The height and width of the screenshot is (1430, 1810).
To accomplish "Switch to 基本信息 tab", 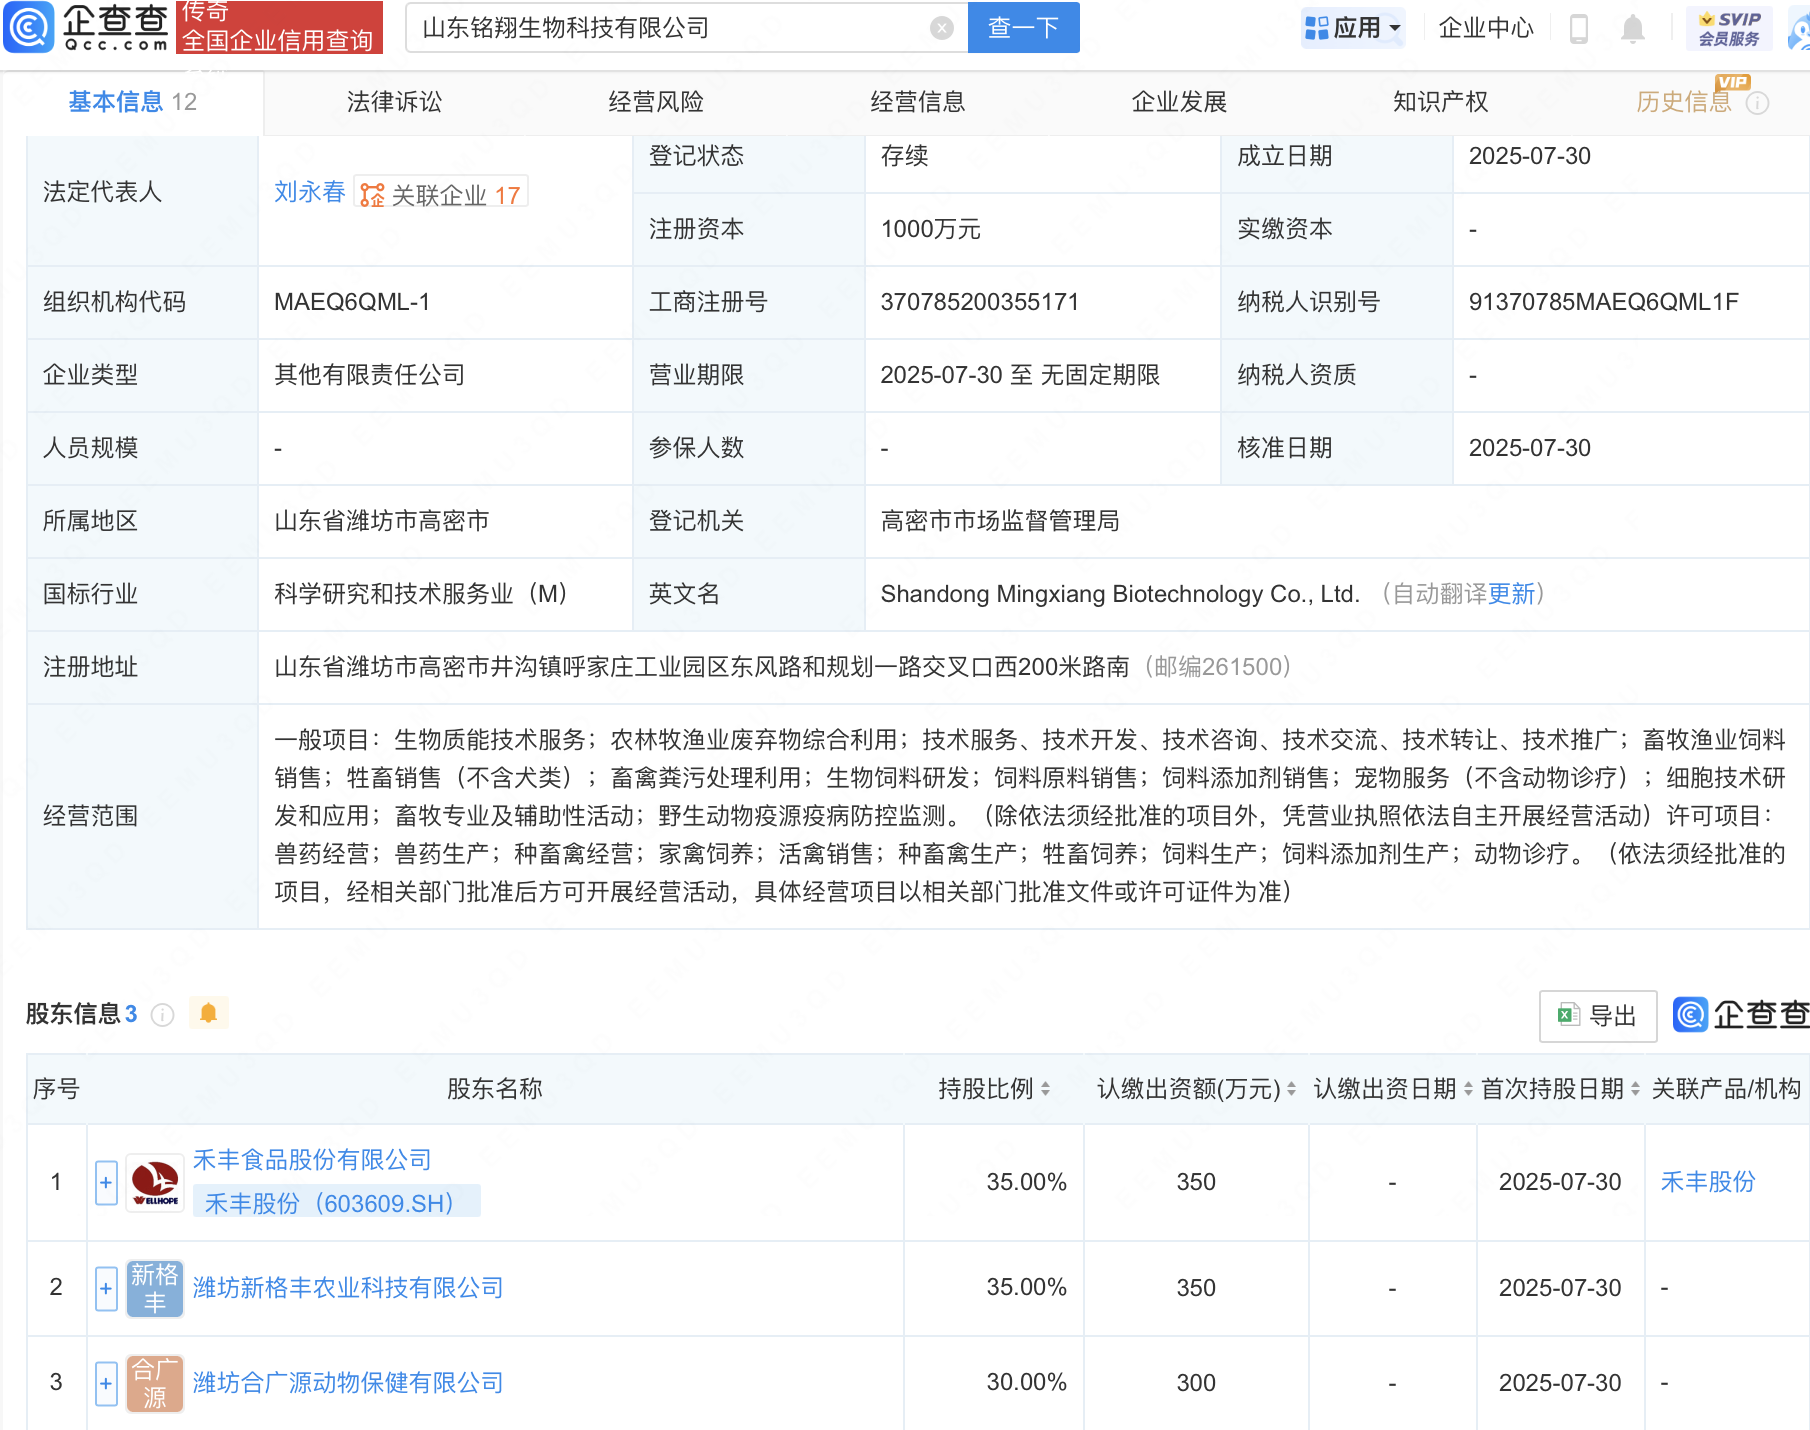I will 132,102.
